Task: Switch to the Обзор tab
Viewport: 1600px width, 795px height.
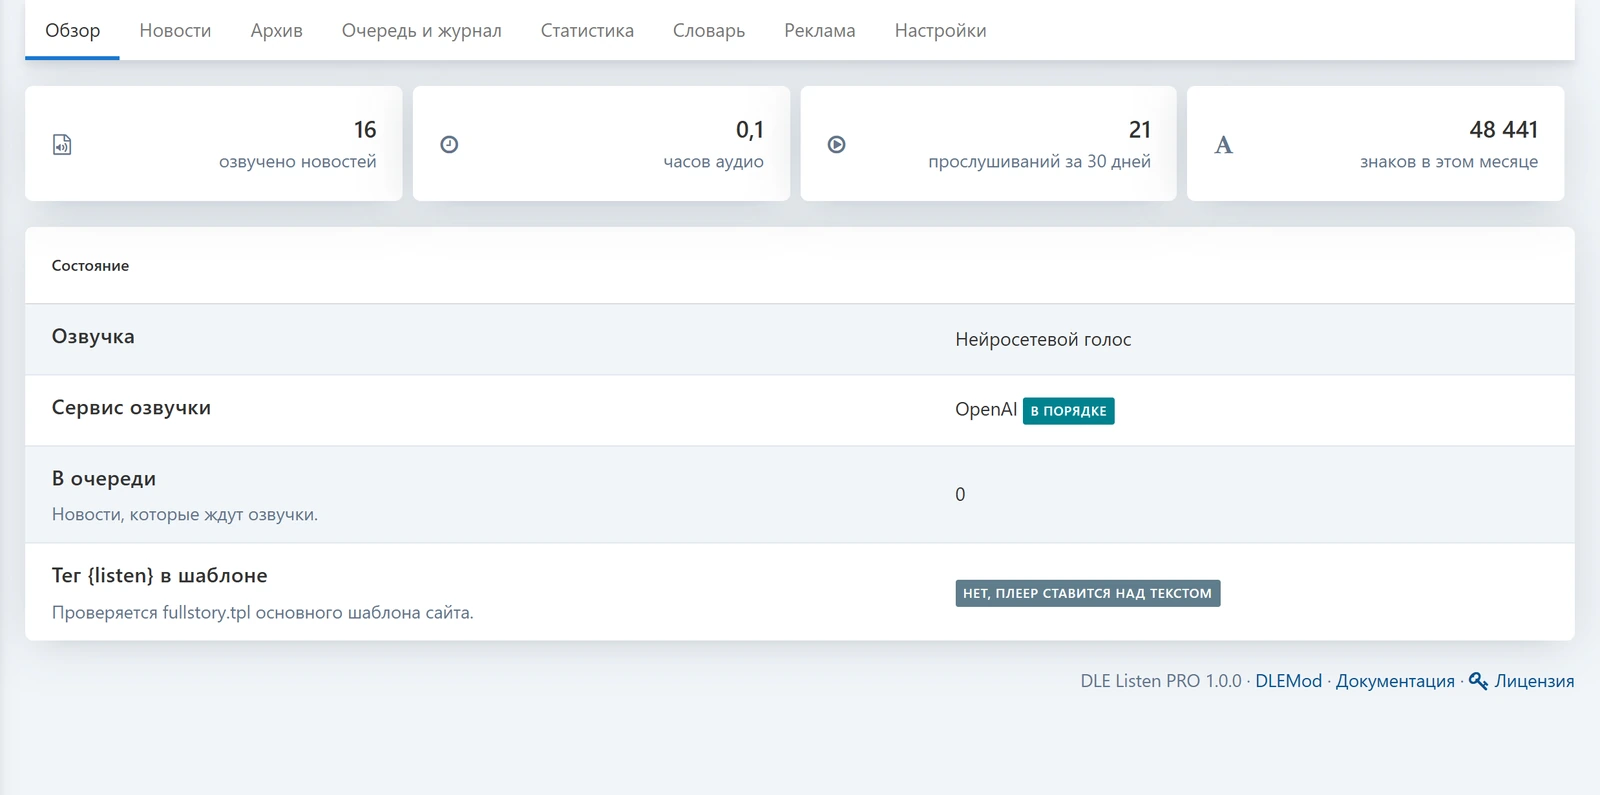Action: (72, 31)
